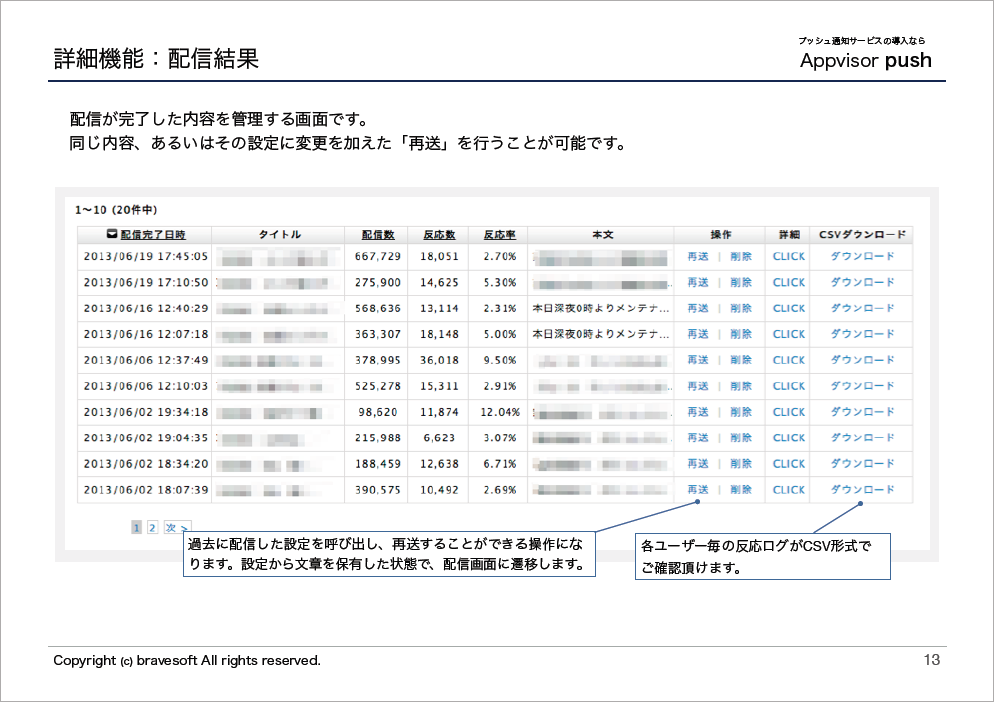This screenshot has height=702, width=994.
Task: Open CLICK details for 2013/06/02 19:34:18 row
Action: click(789, 412)
